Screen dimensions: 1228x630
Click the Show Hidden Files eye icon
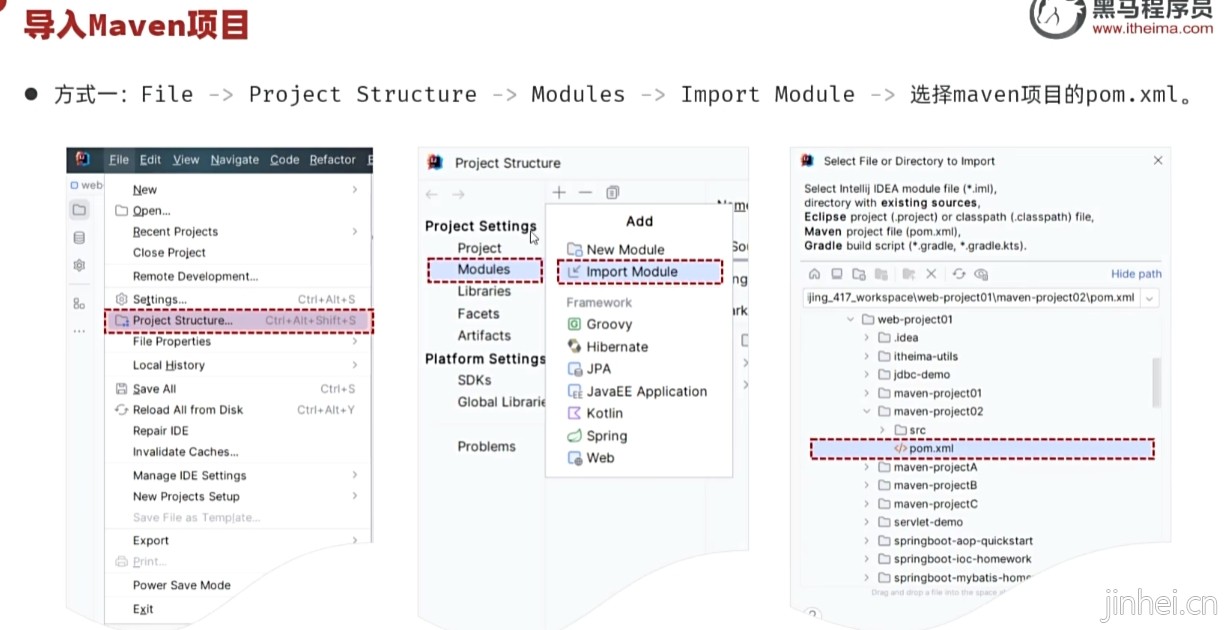(981, 274)
